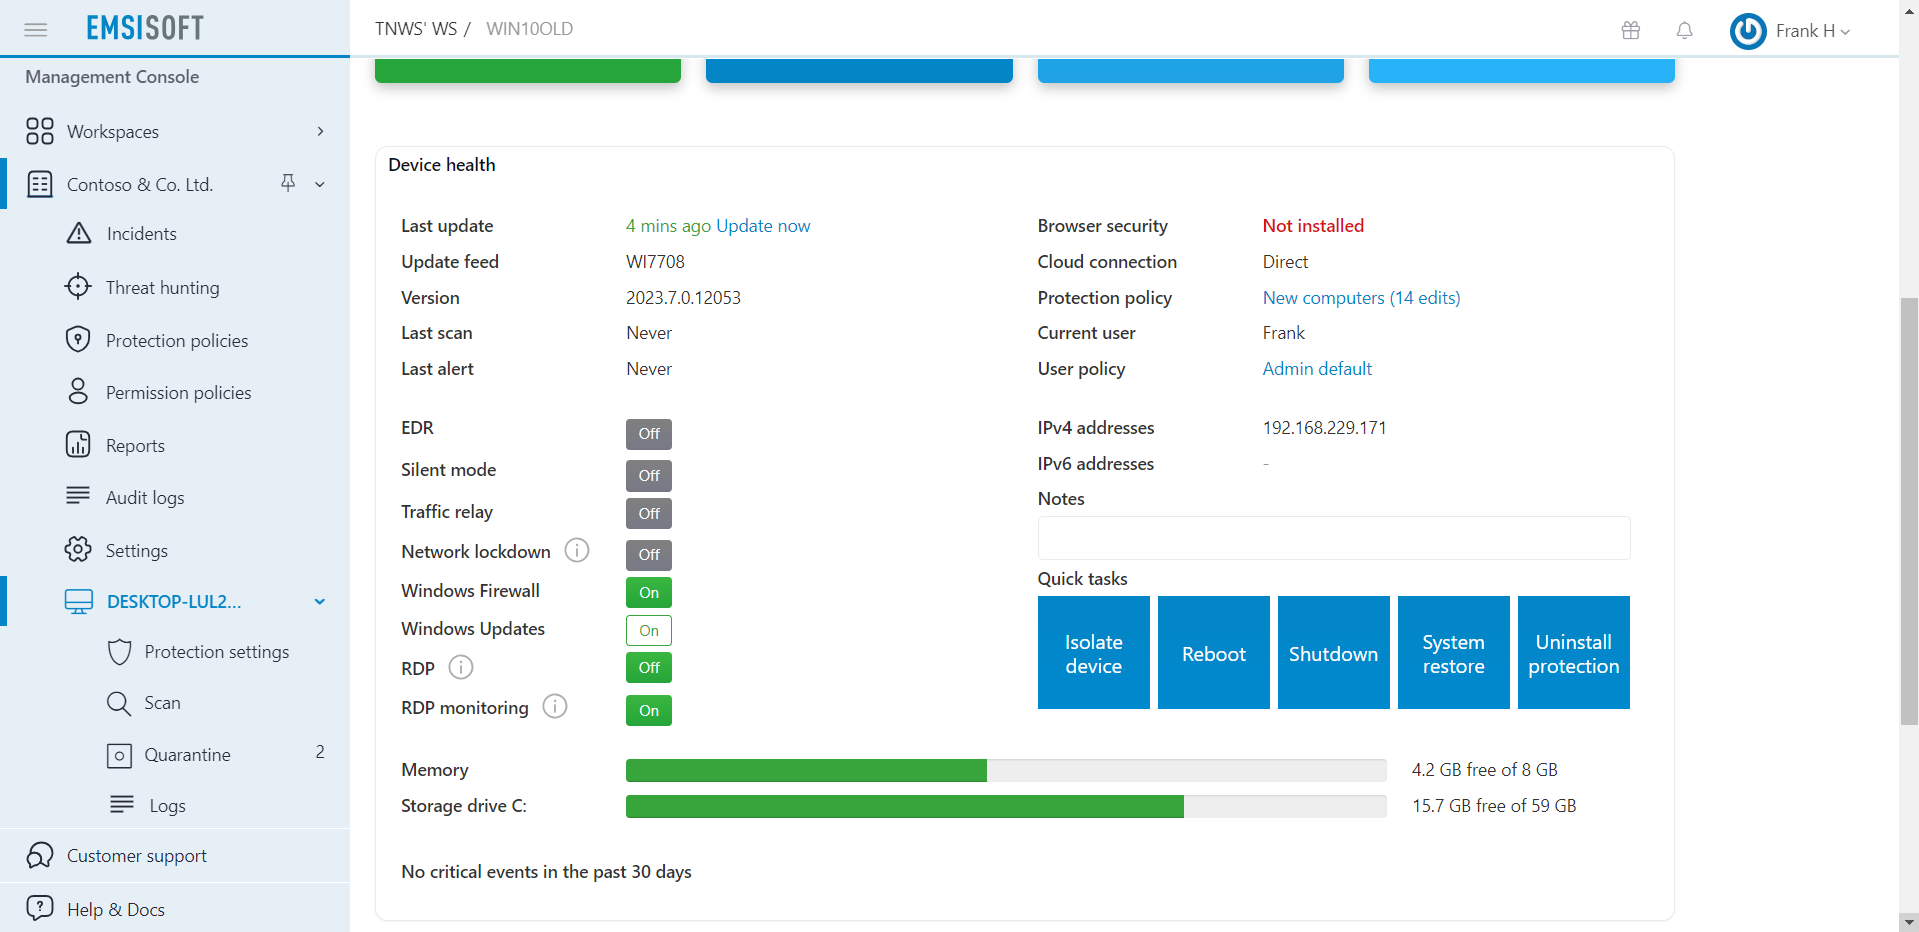Viewport: 1919px width, 932px height.
Task: Click the Frank H profile avatar
Action: pyautogui.click(x=1748, y=31)
